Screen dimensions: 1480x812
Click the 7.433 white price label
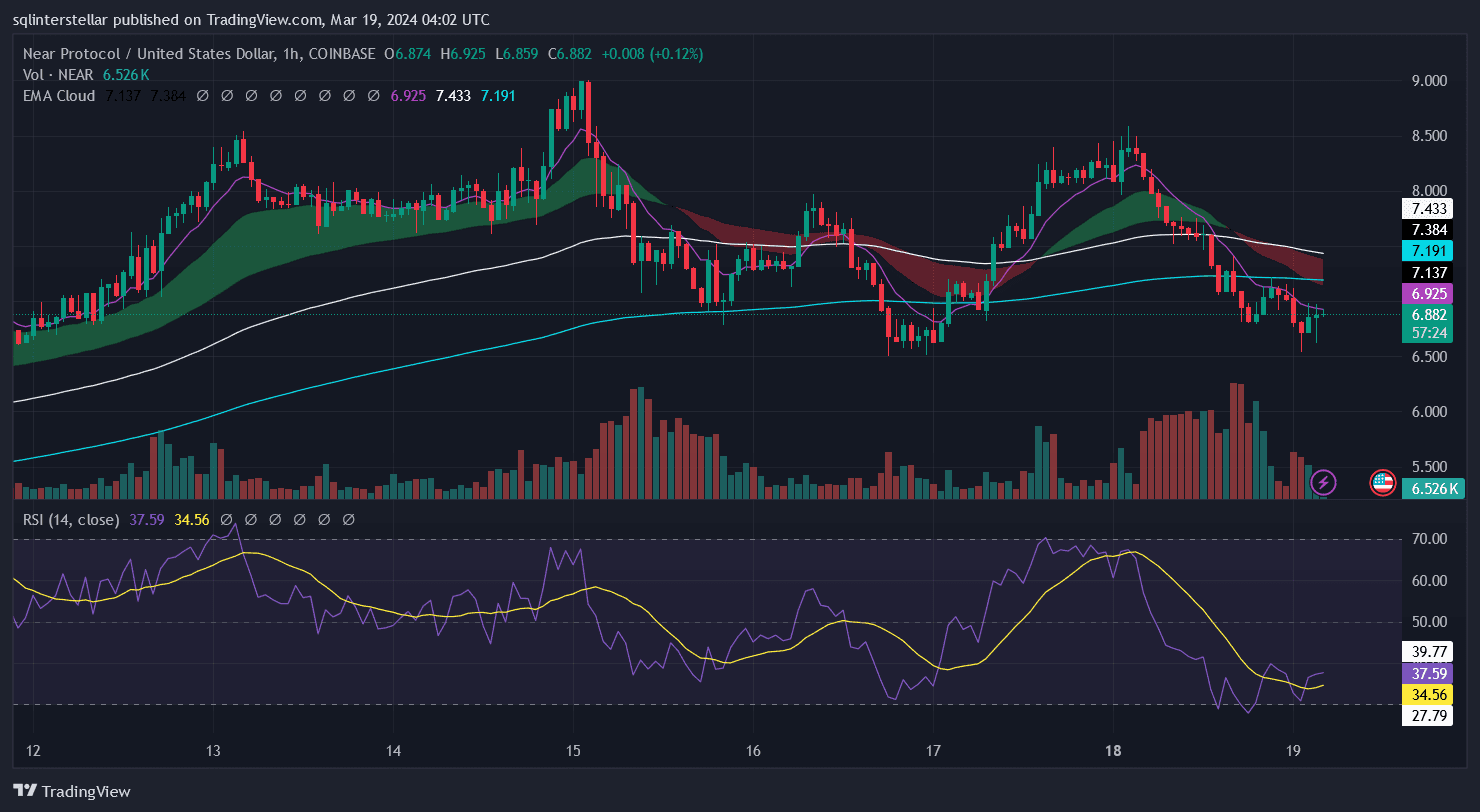[1426, 209]
